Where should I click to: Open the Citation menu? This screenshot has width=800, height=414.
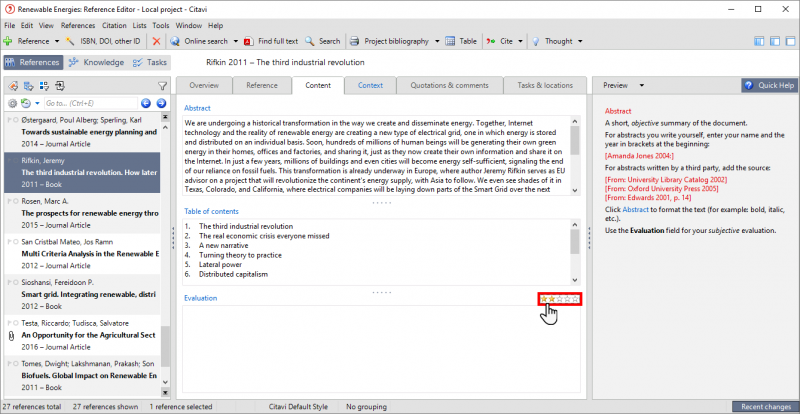pyautogui.click(x=114, y=26)
